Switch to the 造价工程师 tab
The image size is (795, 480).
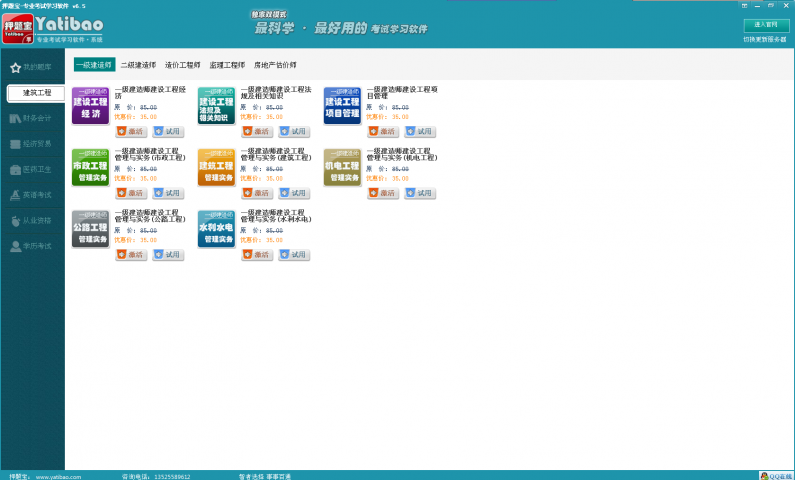[183, 65]
